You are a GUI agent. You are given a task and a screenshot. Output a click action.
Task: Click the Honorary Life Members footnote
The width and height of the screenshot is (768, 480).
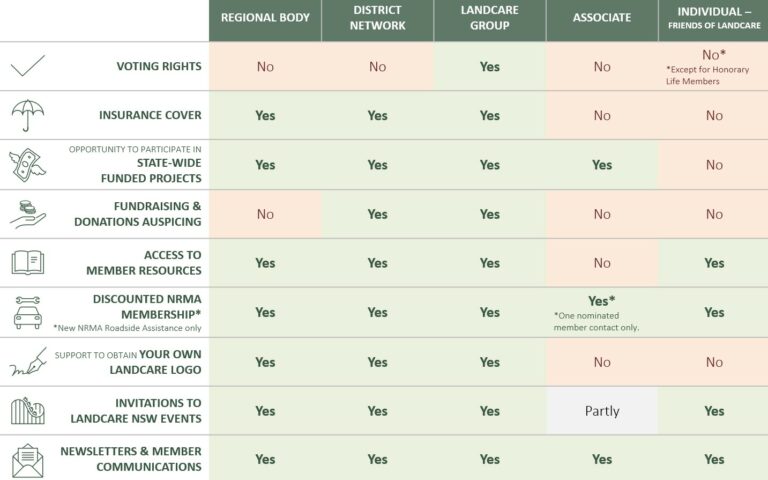[x=707, y=75]
